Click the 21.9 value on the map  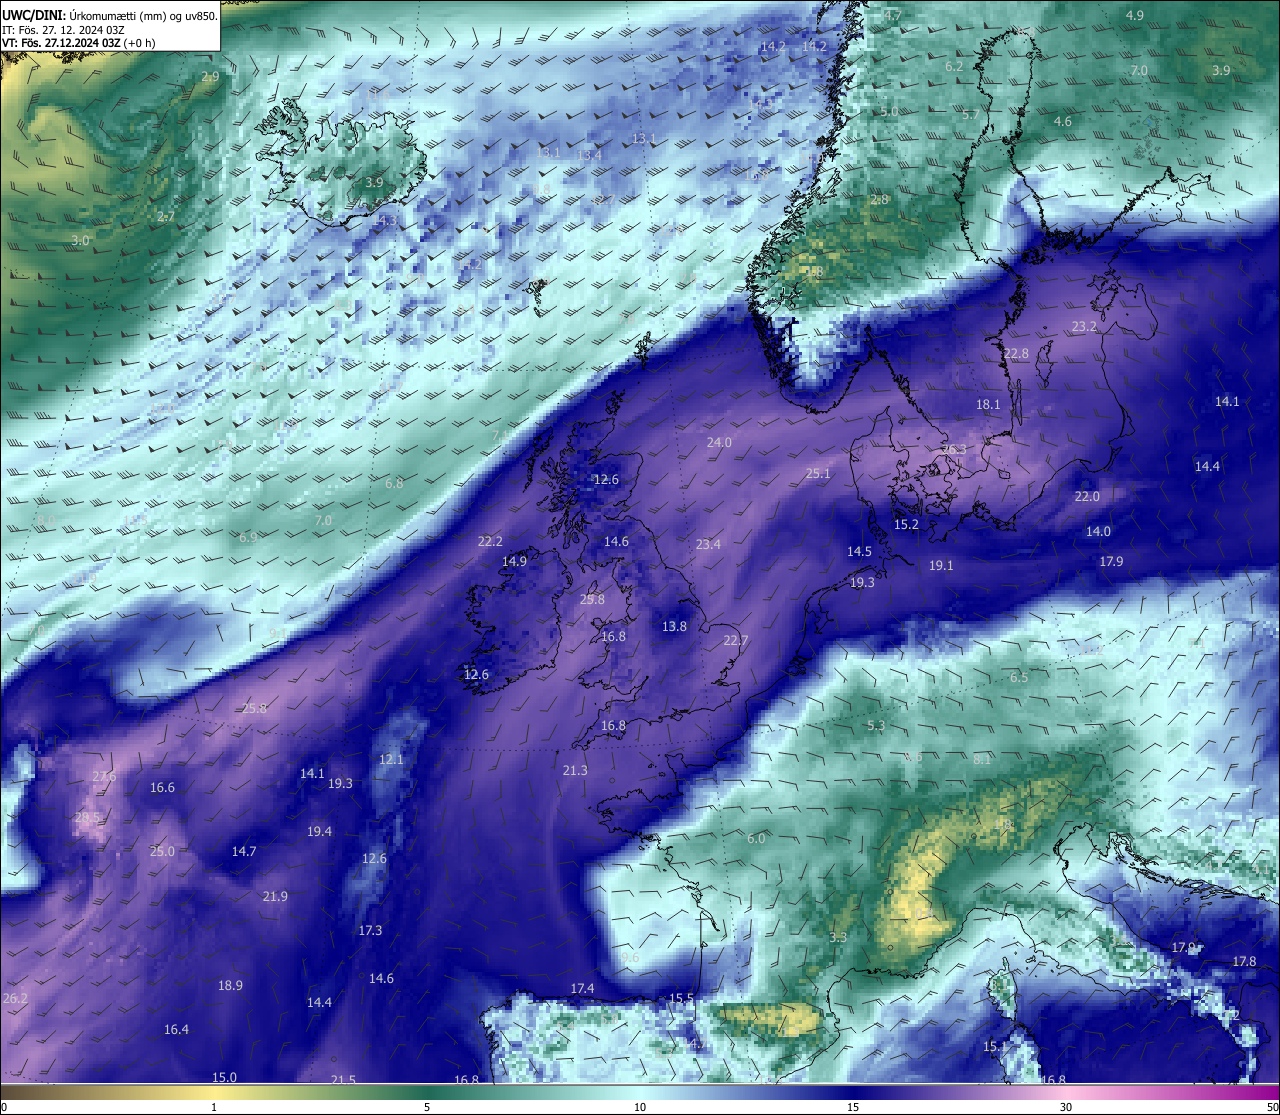tap(275, 897)
